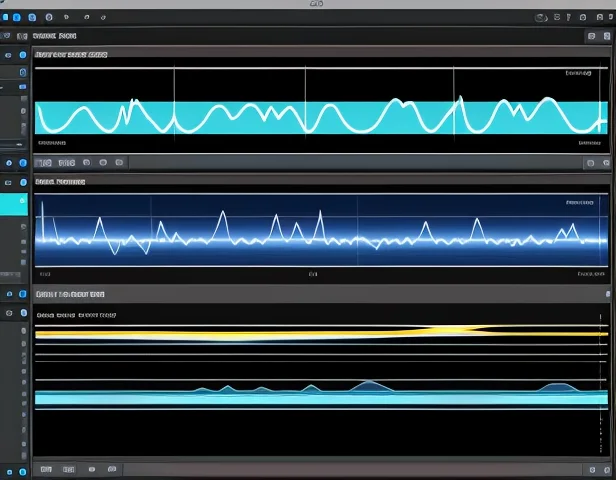Click the small slider handle in the sidebar's top section
The width and height of the screenshot is (616, 480).
click(x=19, y=145)
